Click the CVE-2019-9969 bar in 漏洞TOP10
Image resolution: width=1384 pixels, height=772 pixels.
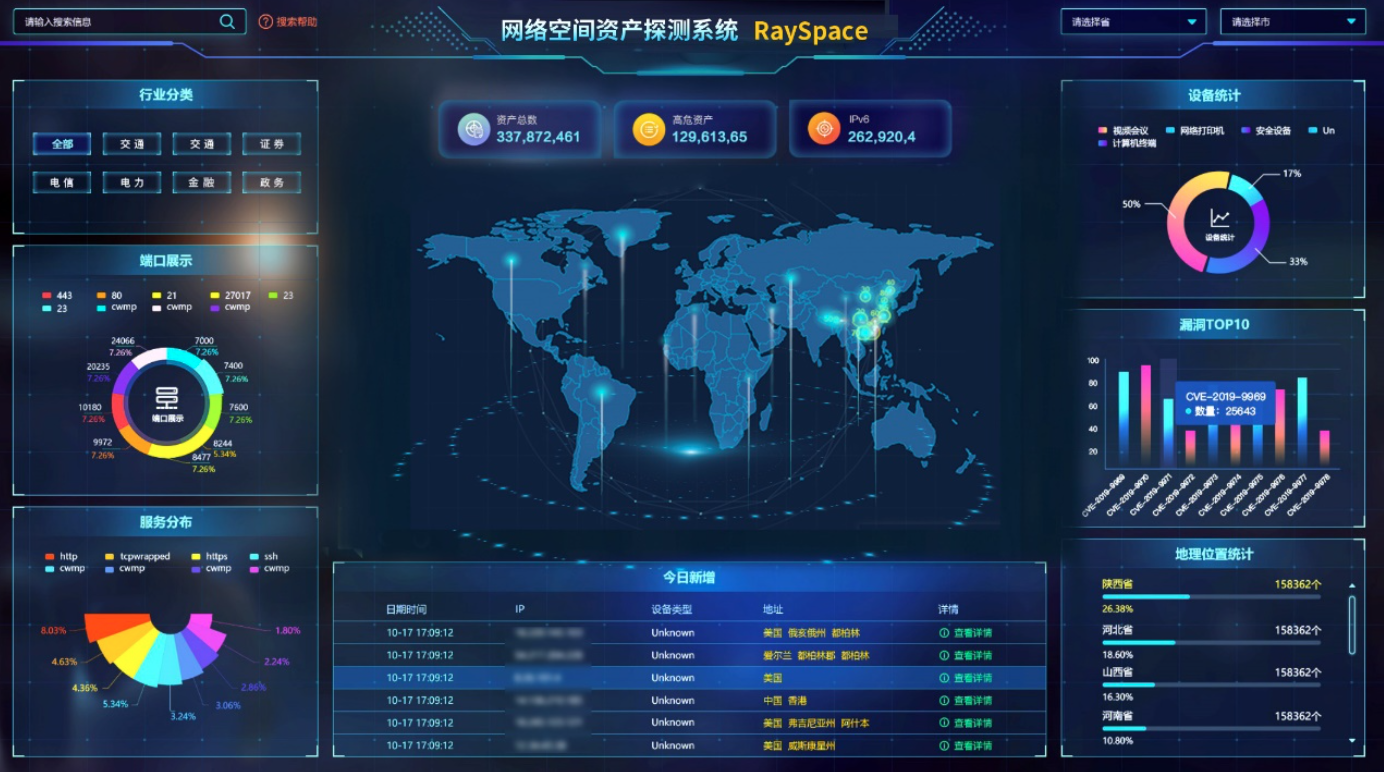tap(1123, 418)
